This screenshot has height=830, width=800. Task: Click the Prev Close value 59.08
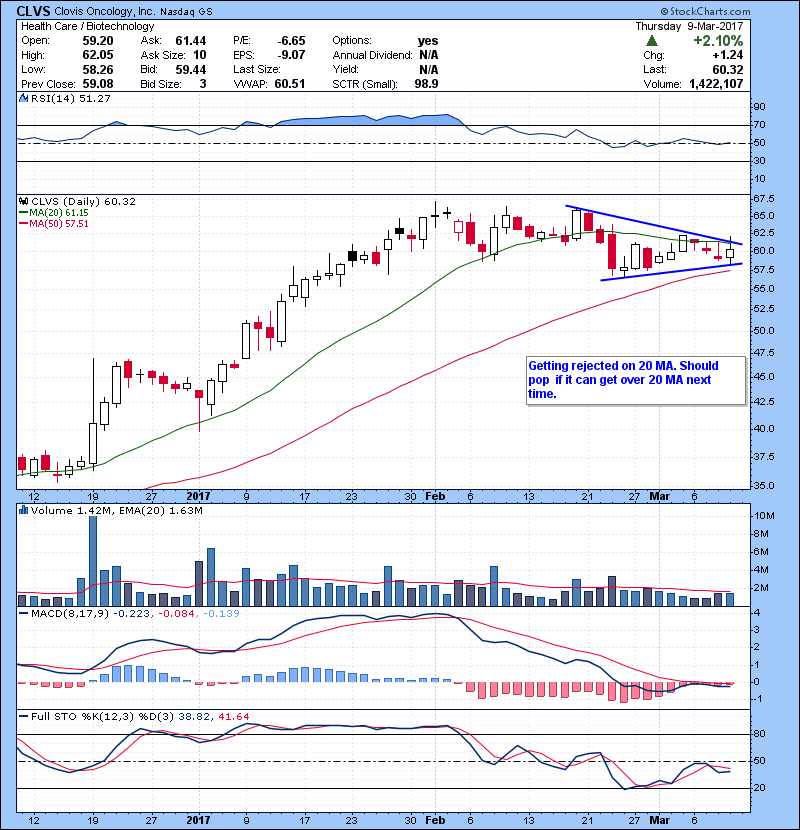point(97,84)
